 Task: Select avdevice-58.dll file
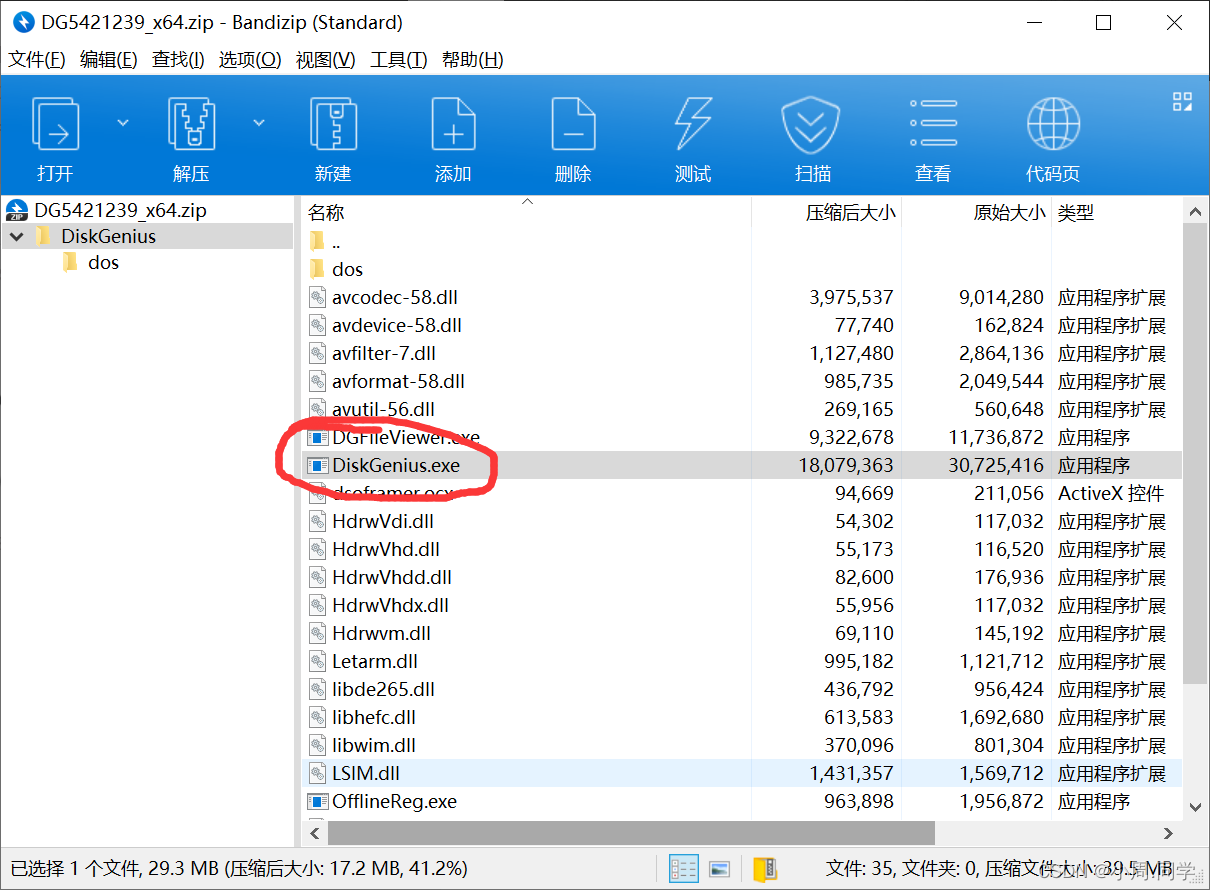(x=397, y=325)
